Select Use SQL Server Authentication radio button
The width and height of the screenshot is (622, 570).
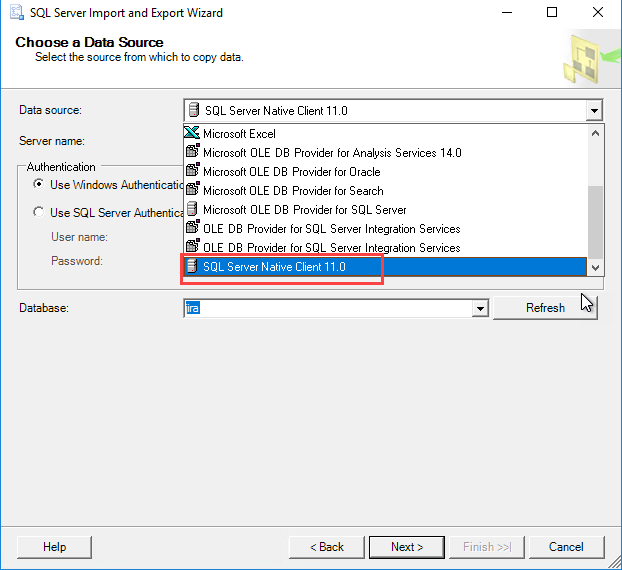[38, 212]
